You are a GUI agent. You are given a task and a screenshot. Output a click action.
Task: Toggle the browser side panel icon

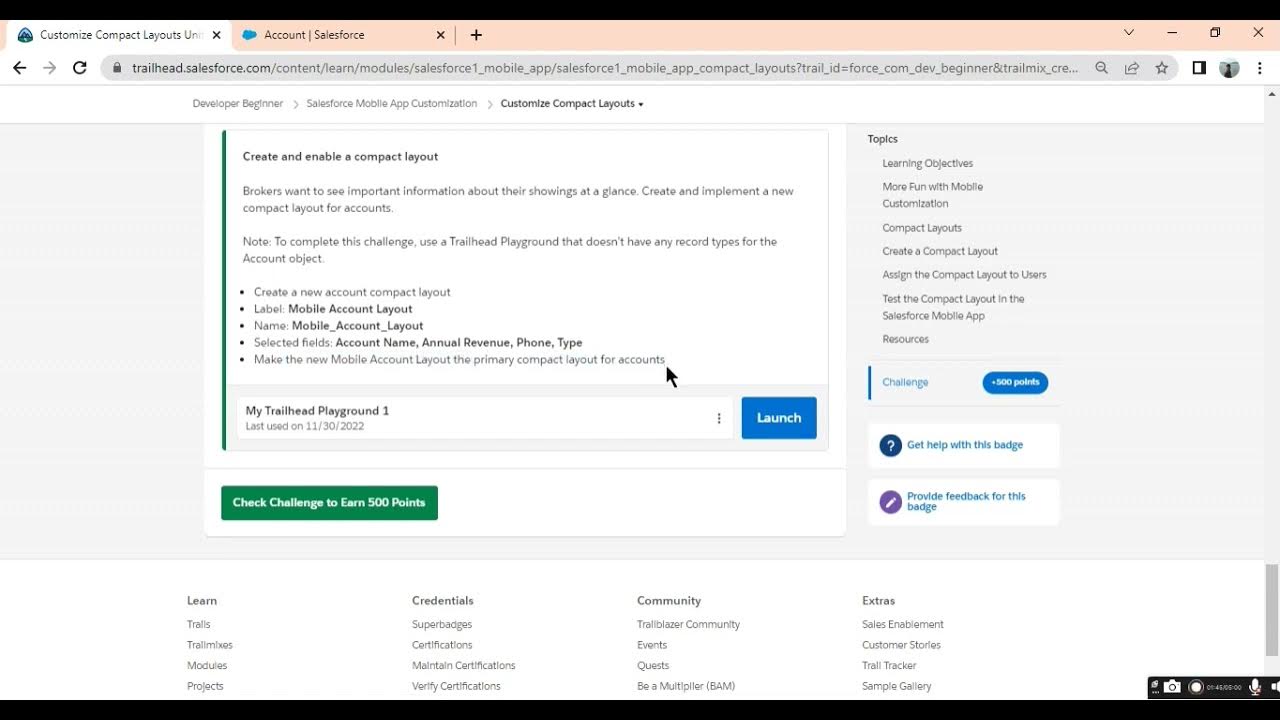(1199, 68)
